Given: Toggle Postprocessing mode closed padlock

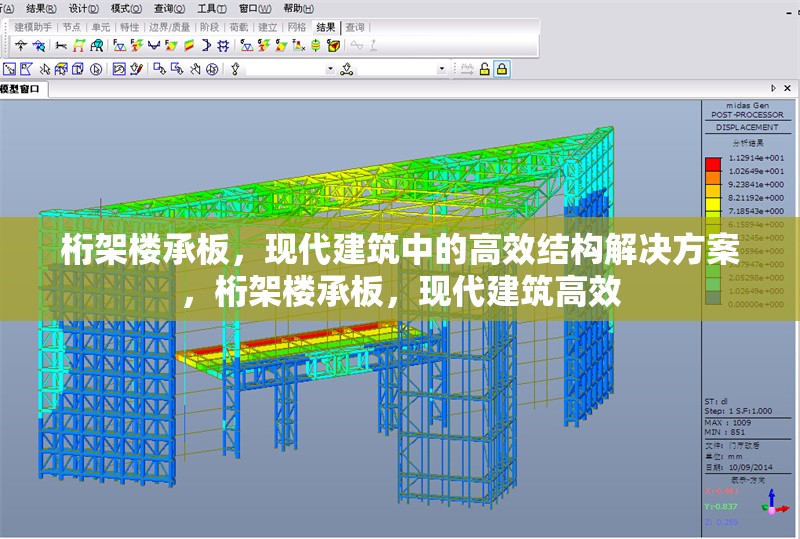Looking at the screenshot, I should (x=502, y=69).
